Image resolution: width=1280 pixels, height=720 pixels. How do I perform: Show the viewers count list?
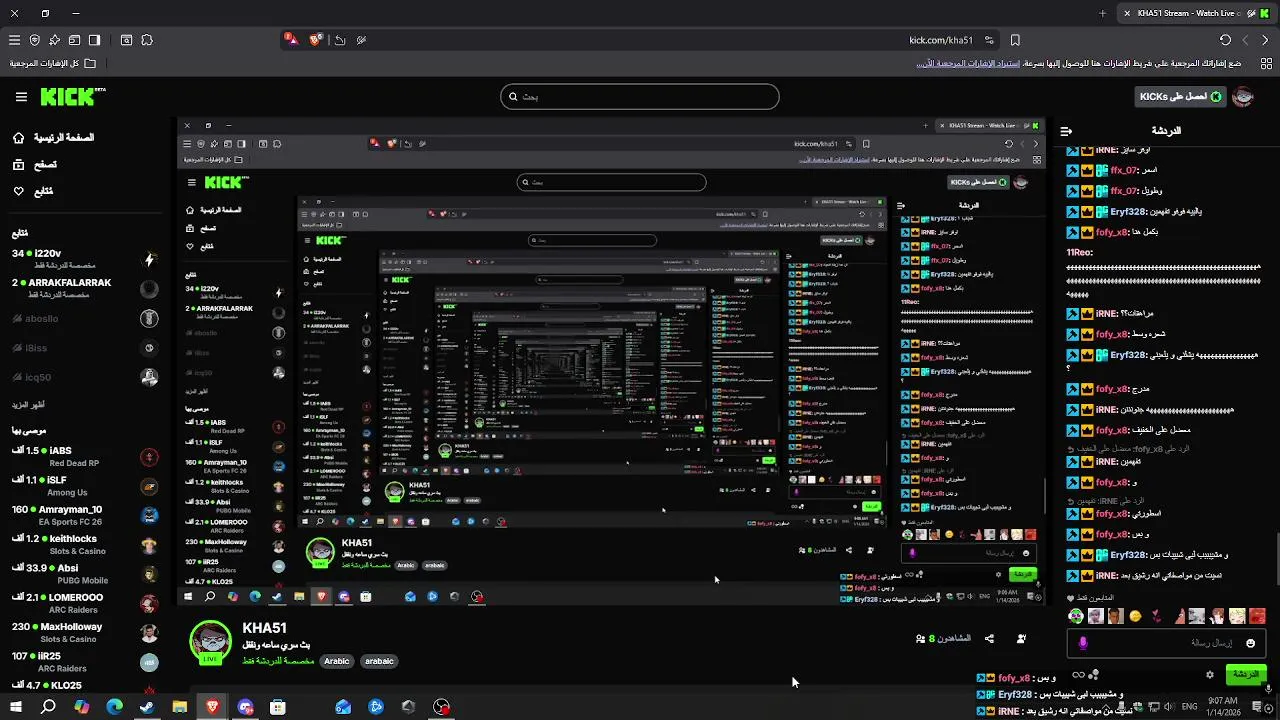click(943, 638)
